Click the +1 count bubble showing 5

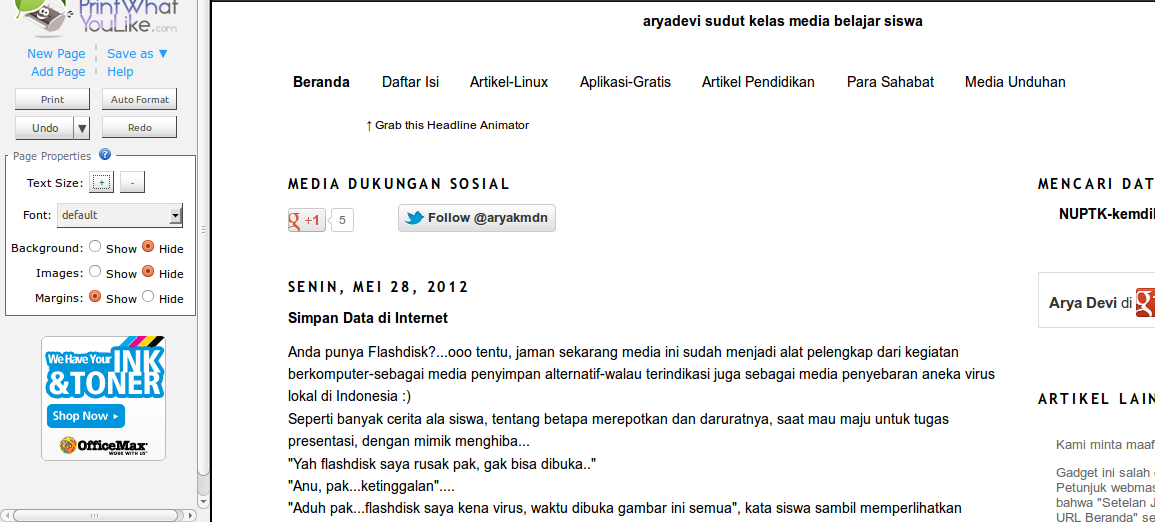point(343,220)
